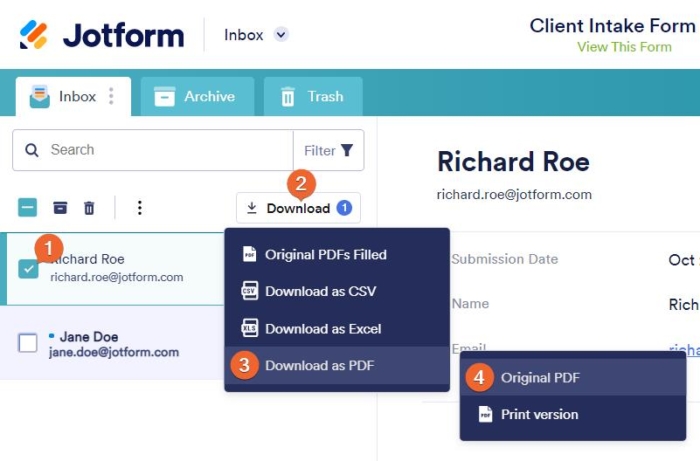Uncheck the Richard Roe submission checkbox
700x461 pixels.
(x=28, y=269)
